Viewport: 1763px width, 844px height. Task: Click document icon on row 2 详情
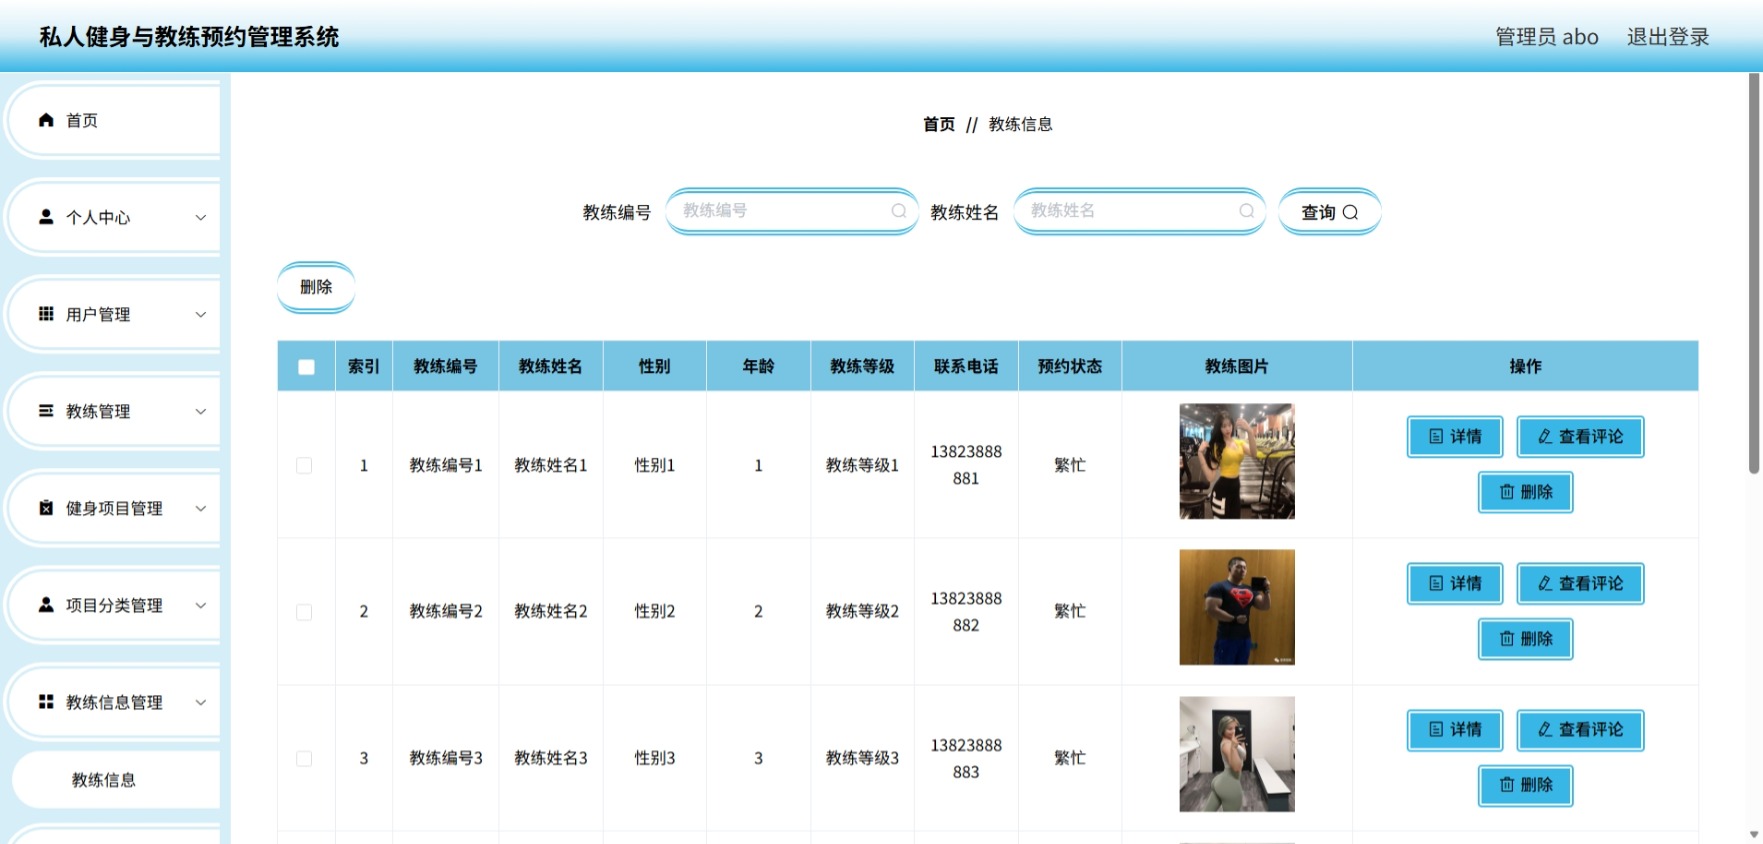pos(1436,584)
